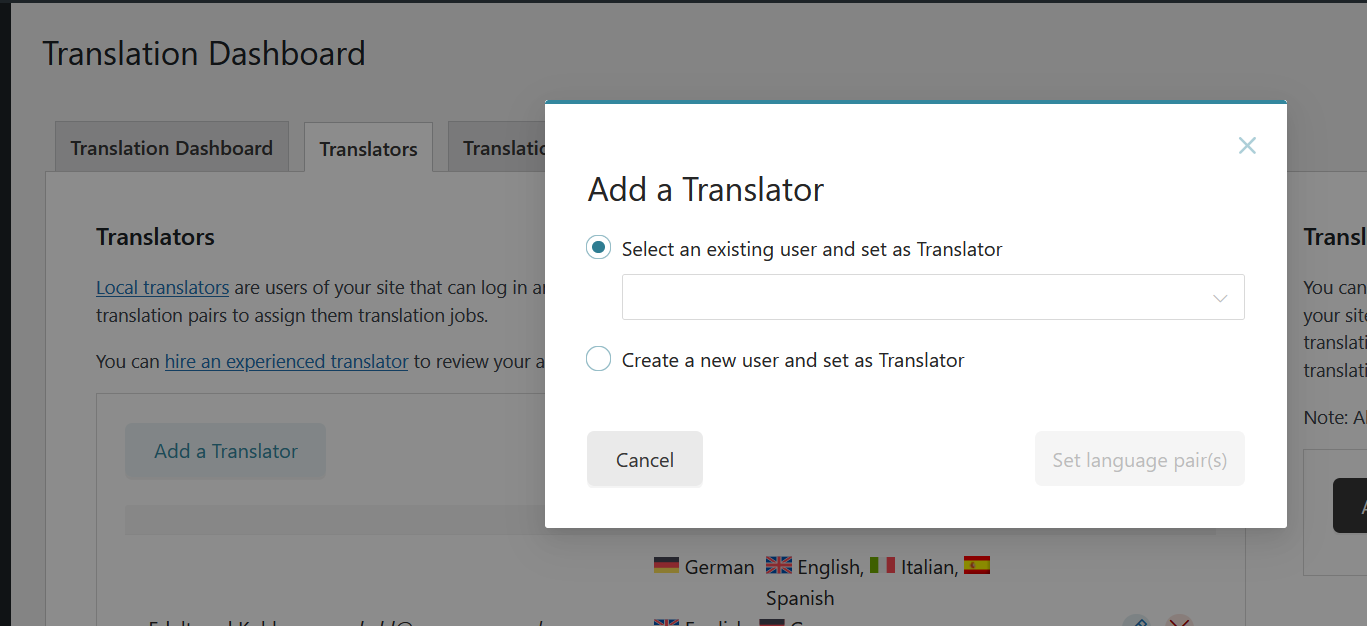Click the blue edit pencil icon
Image resolution: width=1367 pixels, height=626 pixels.
(x=1135, y=622)
